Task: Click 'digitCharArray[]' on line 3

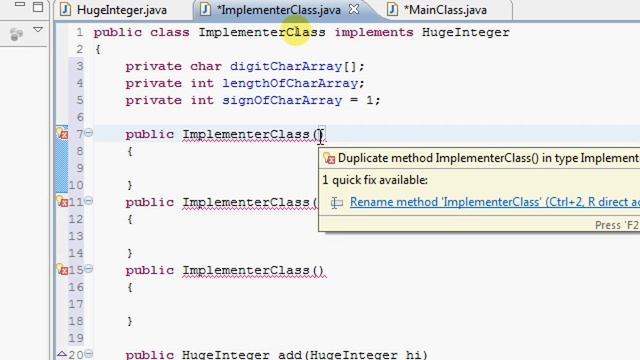Action: tap(293, 66)
